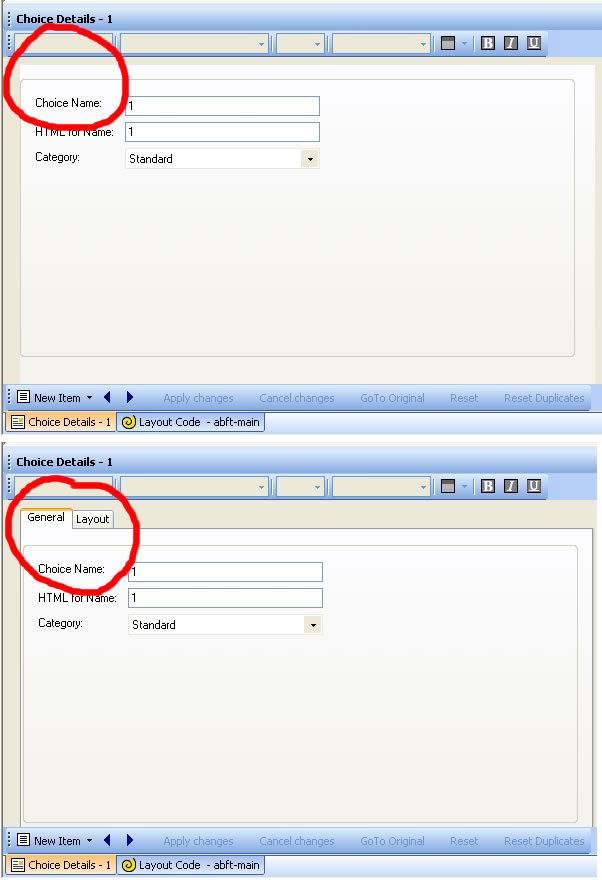602x880 pixels.
Task: Open New Item dropdown arrow in upper panel
Action: [89, 398]
